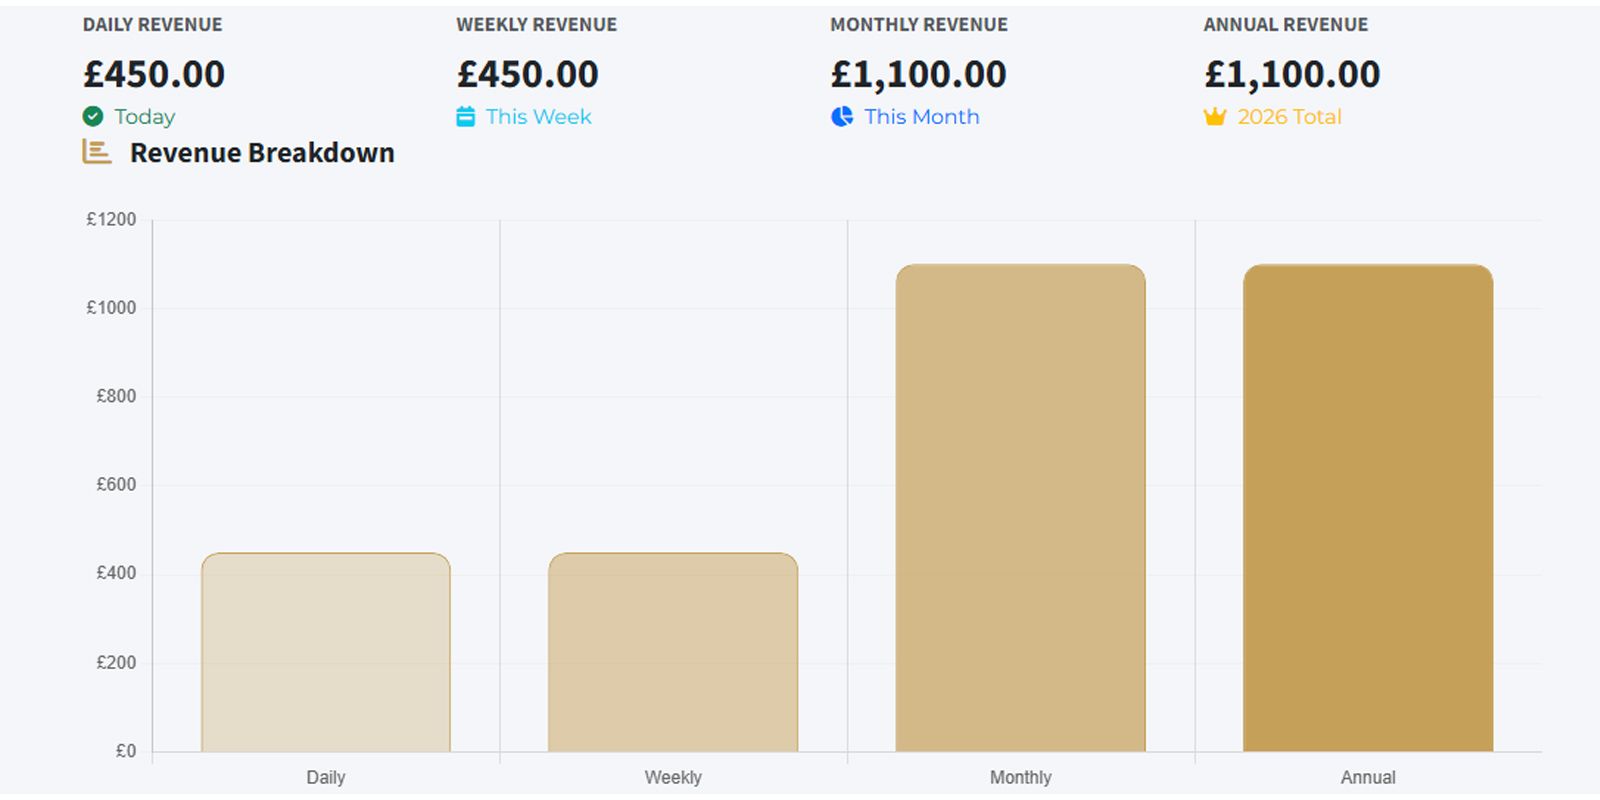Viewport: 1600px width, 800px height.
Task: Select the Today label text
Action: pos(145,117)
